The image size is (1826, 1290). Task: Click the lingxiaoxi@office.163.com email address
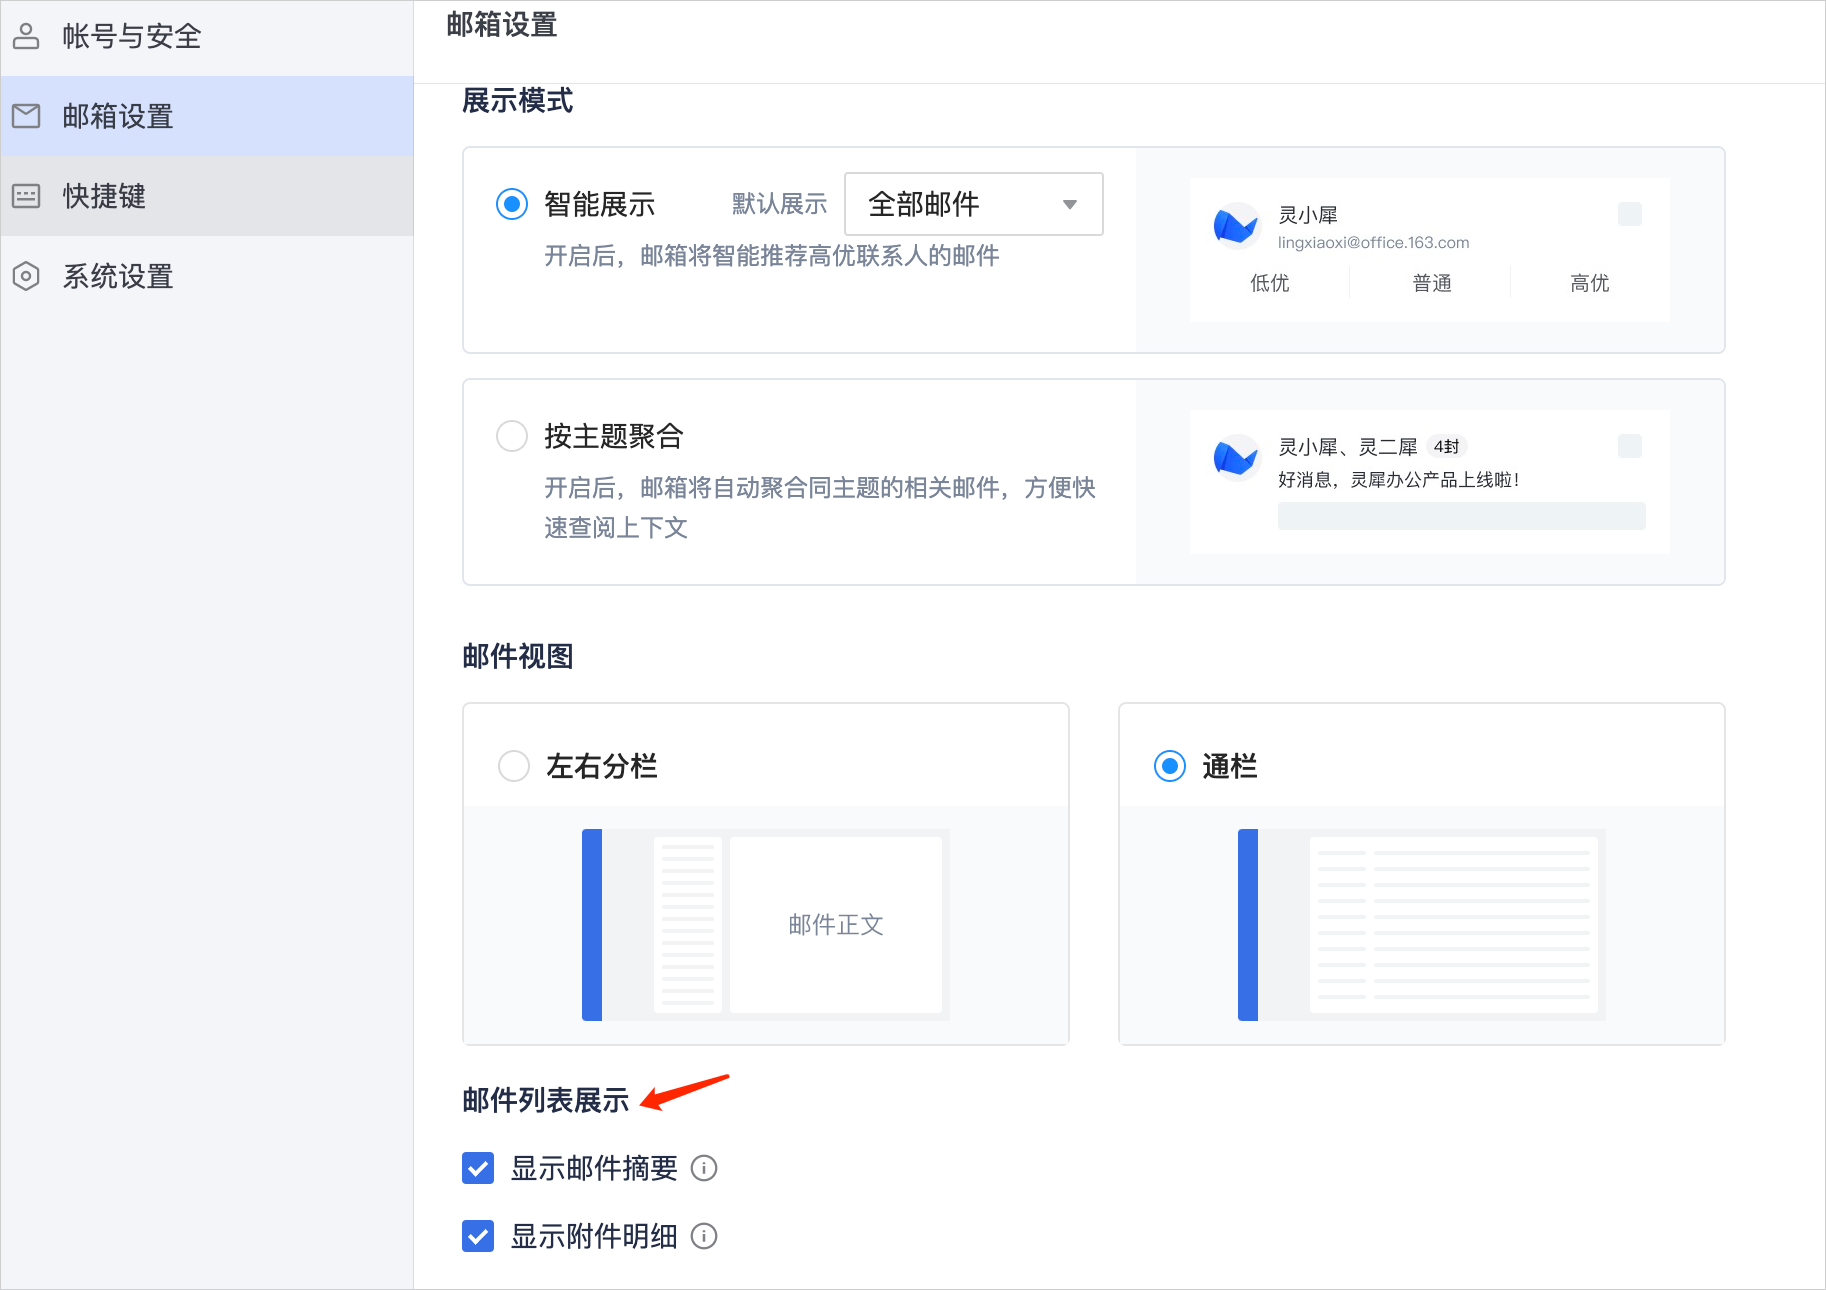click(1374, 243)
